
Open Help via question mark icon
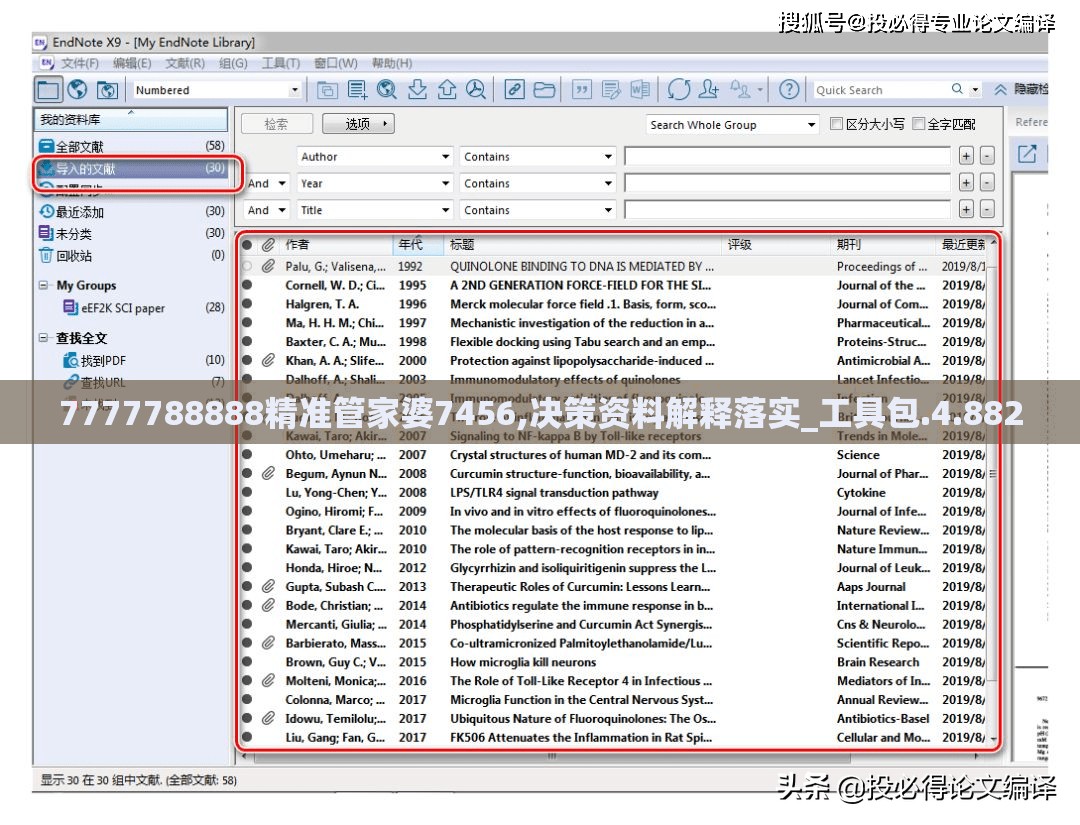[789, 90]
